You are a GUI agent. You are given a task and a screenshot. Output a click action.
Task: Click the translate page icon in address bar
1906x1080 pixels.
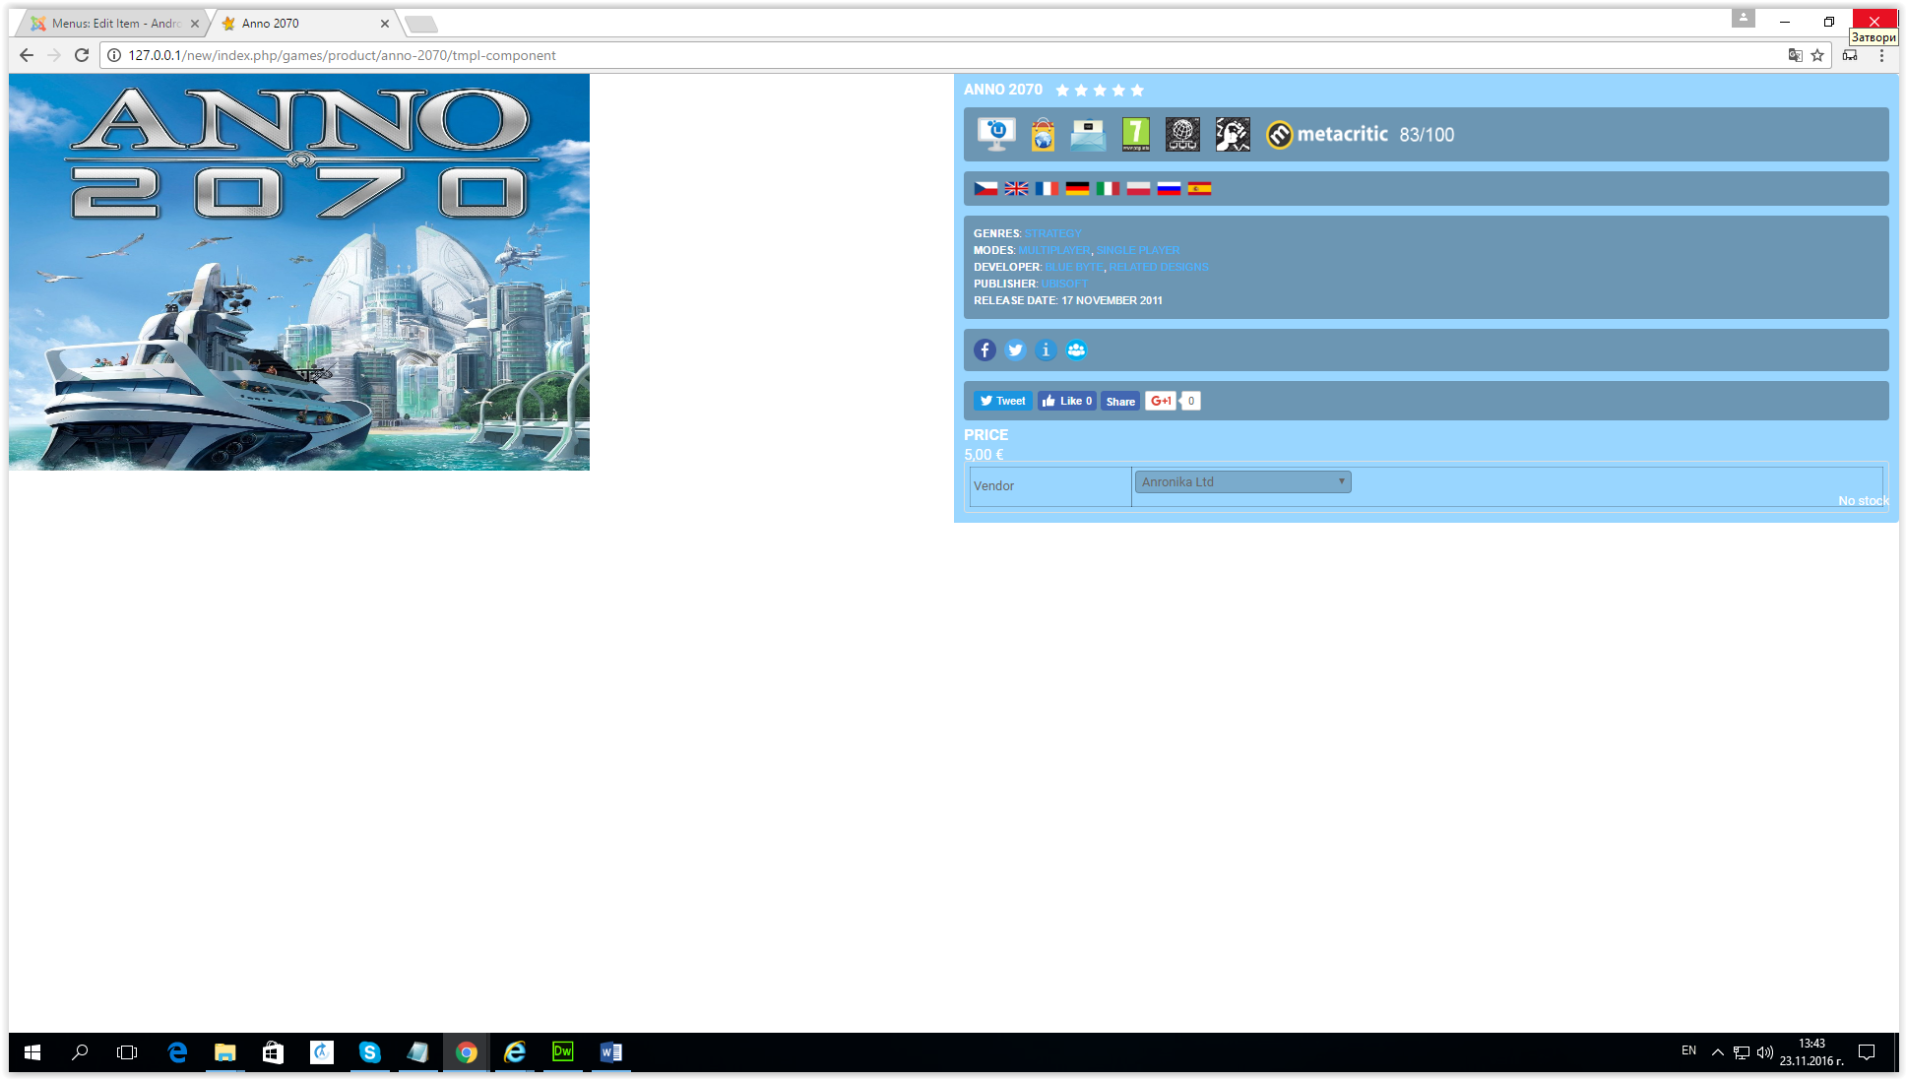coord(1795,55)
